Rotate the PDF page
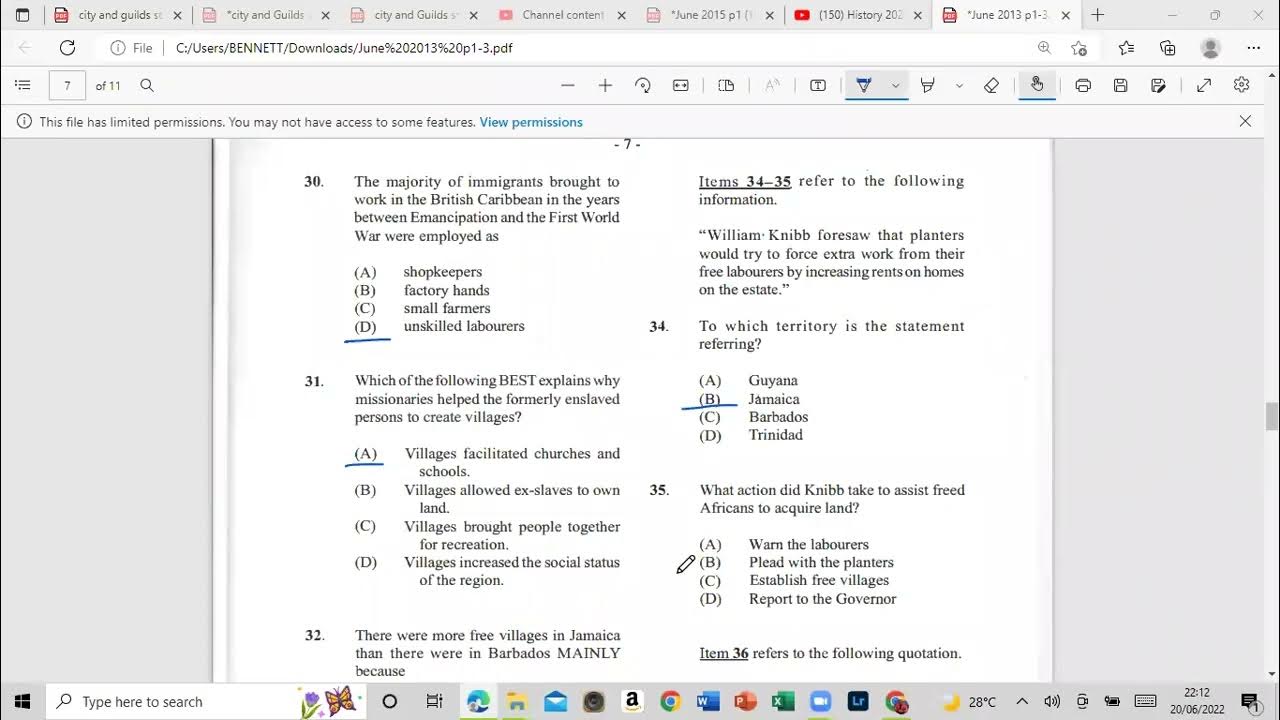The height and width of the screenshot is (720, 1280). click(643, 86)
